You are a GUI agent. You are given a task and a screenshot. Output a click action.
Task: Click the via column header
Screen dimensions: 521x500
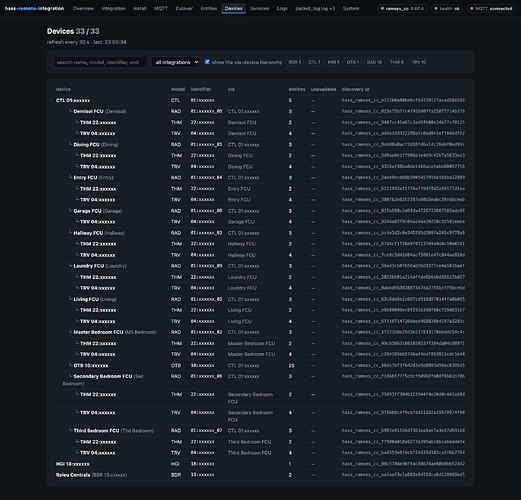coord(231,89)
